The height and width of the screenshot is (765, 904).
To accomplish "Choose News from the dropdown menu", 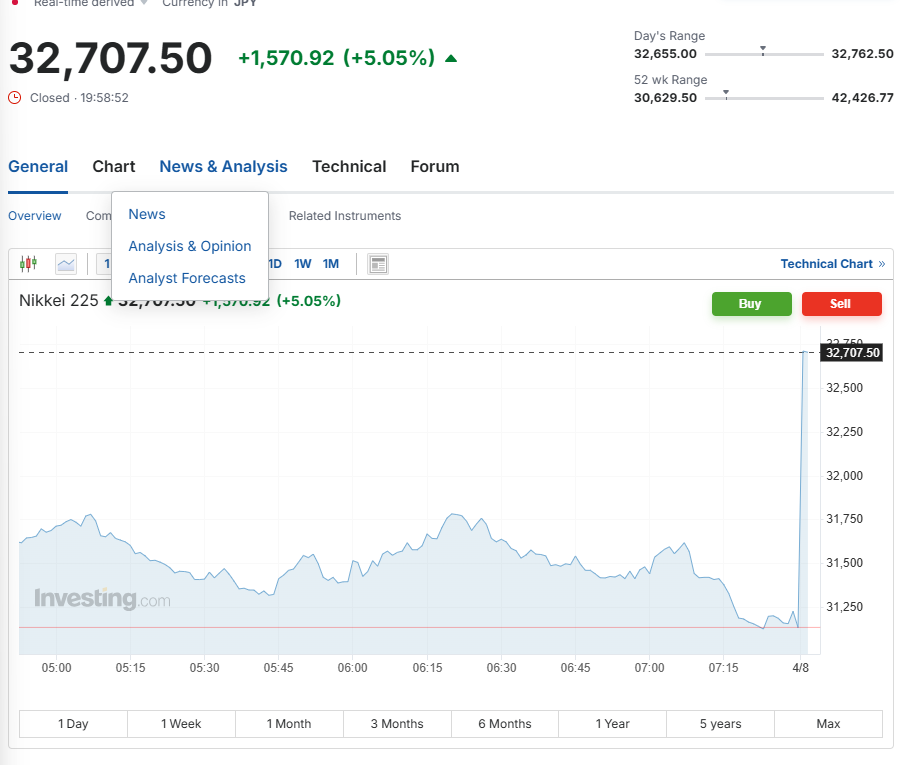I will click(x=147, y=214).
